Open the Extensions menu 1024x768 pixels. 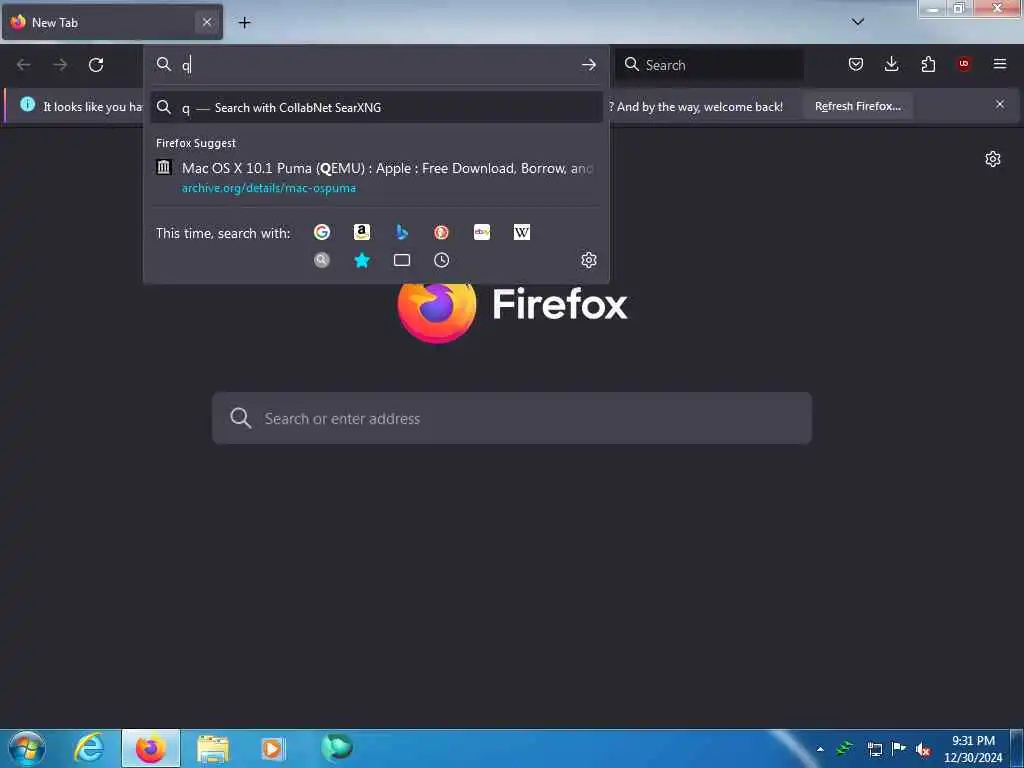928,64
